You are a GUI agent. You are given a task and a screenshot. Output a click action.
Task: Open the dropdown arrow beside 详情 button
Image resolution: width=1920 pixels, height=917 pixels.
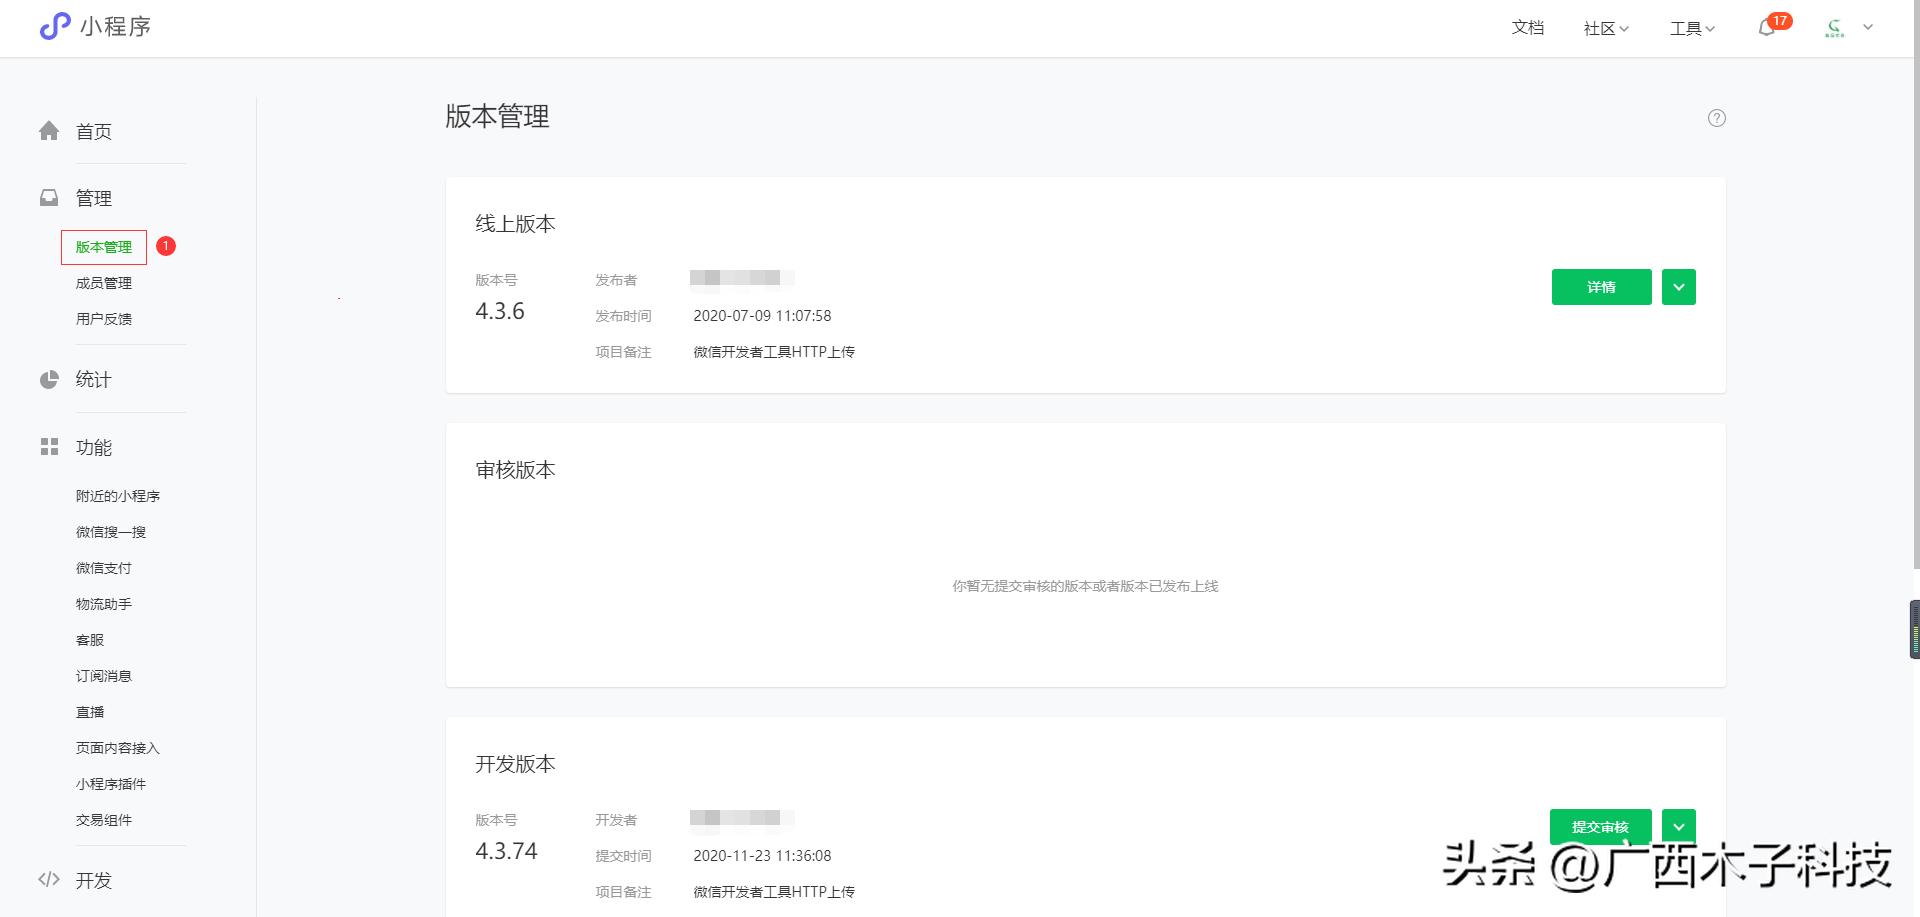[1679, 287]
